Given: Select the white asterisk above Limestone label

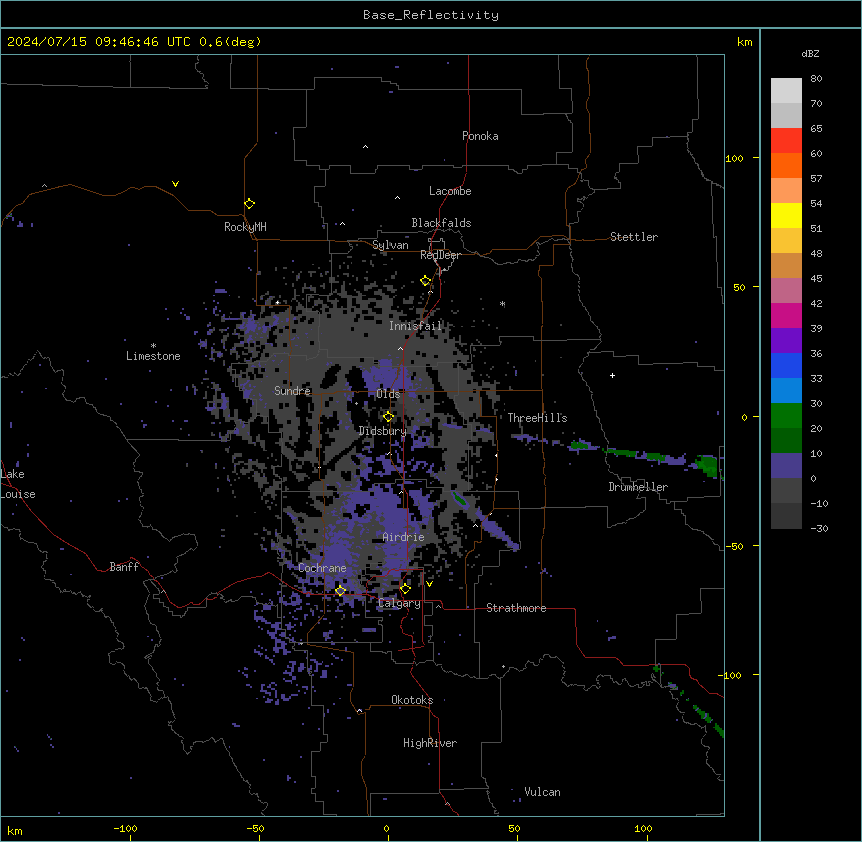Looking at the screenshot, I should [x=153, y=346].
